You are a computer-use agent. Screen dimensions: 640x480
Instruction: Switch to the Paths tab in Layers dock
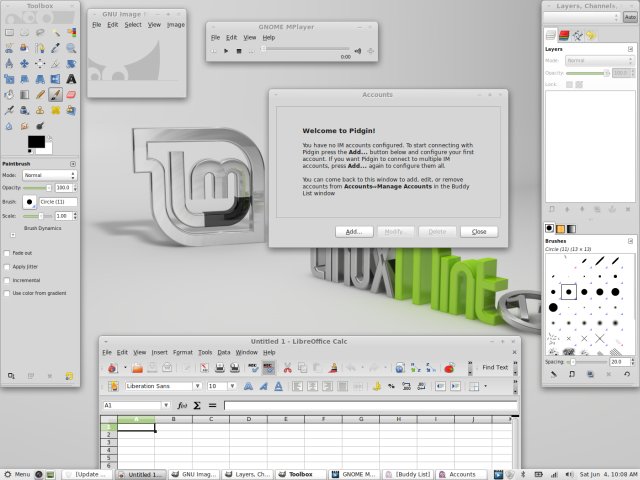point(578,36)
